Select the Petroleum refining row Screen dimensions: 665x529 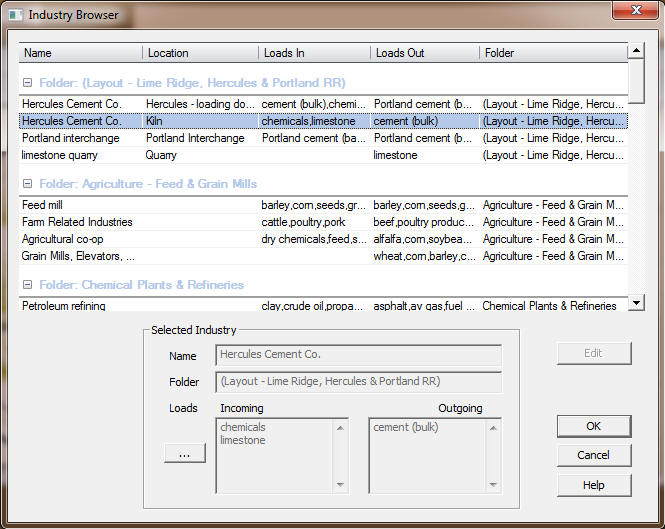pos(323,305)
